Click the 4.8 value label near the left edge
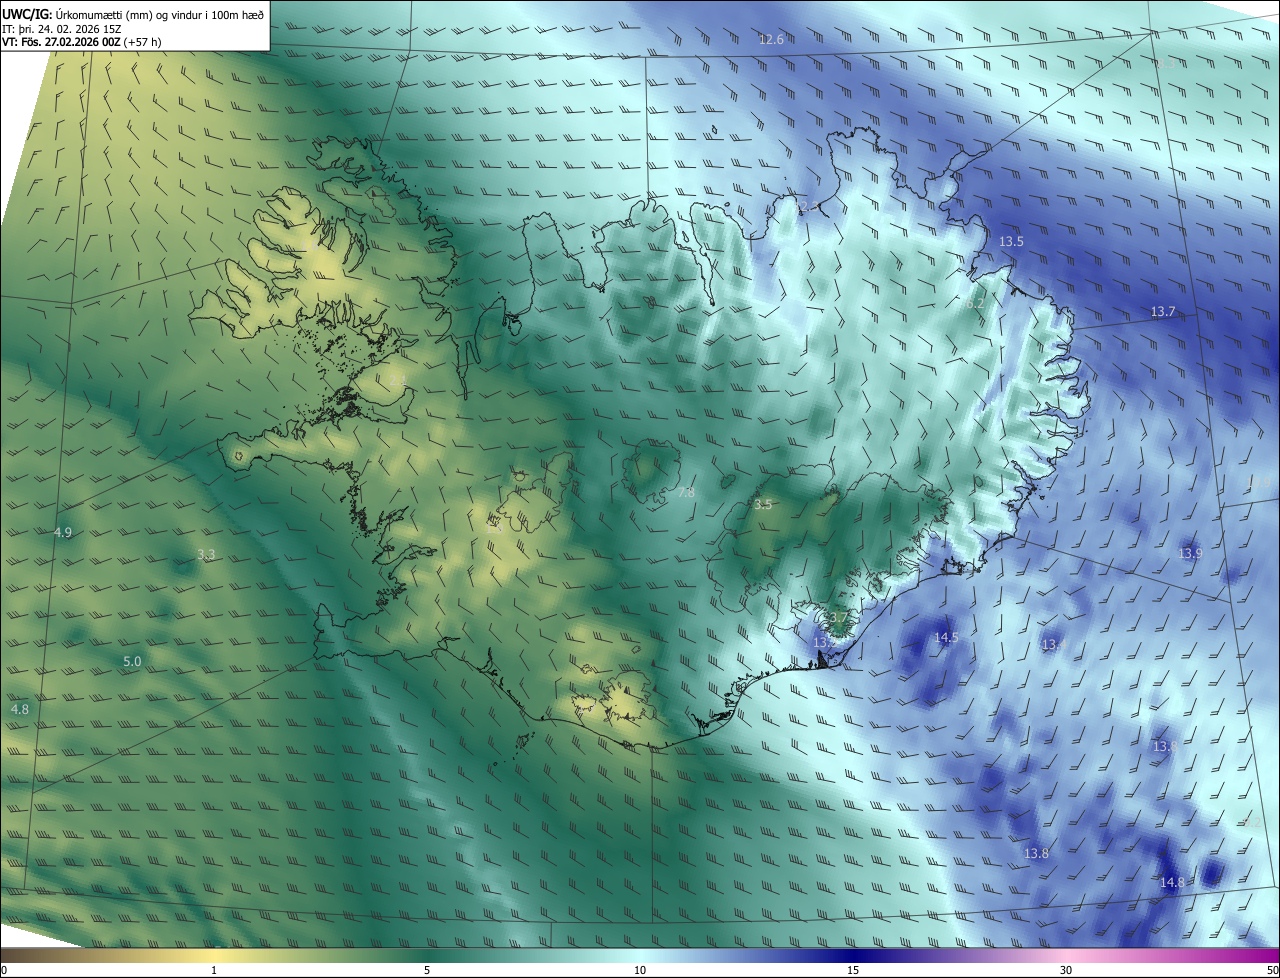Image resolution: width=1280 pixels, height=978 pixels. point(20,709)
